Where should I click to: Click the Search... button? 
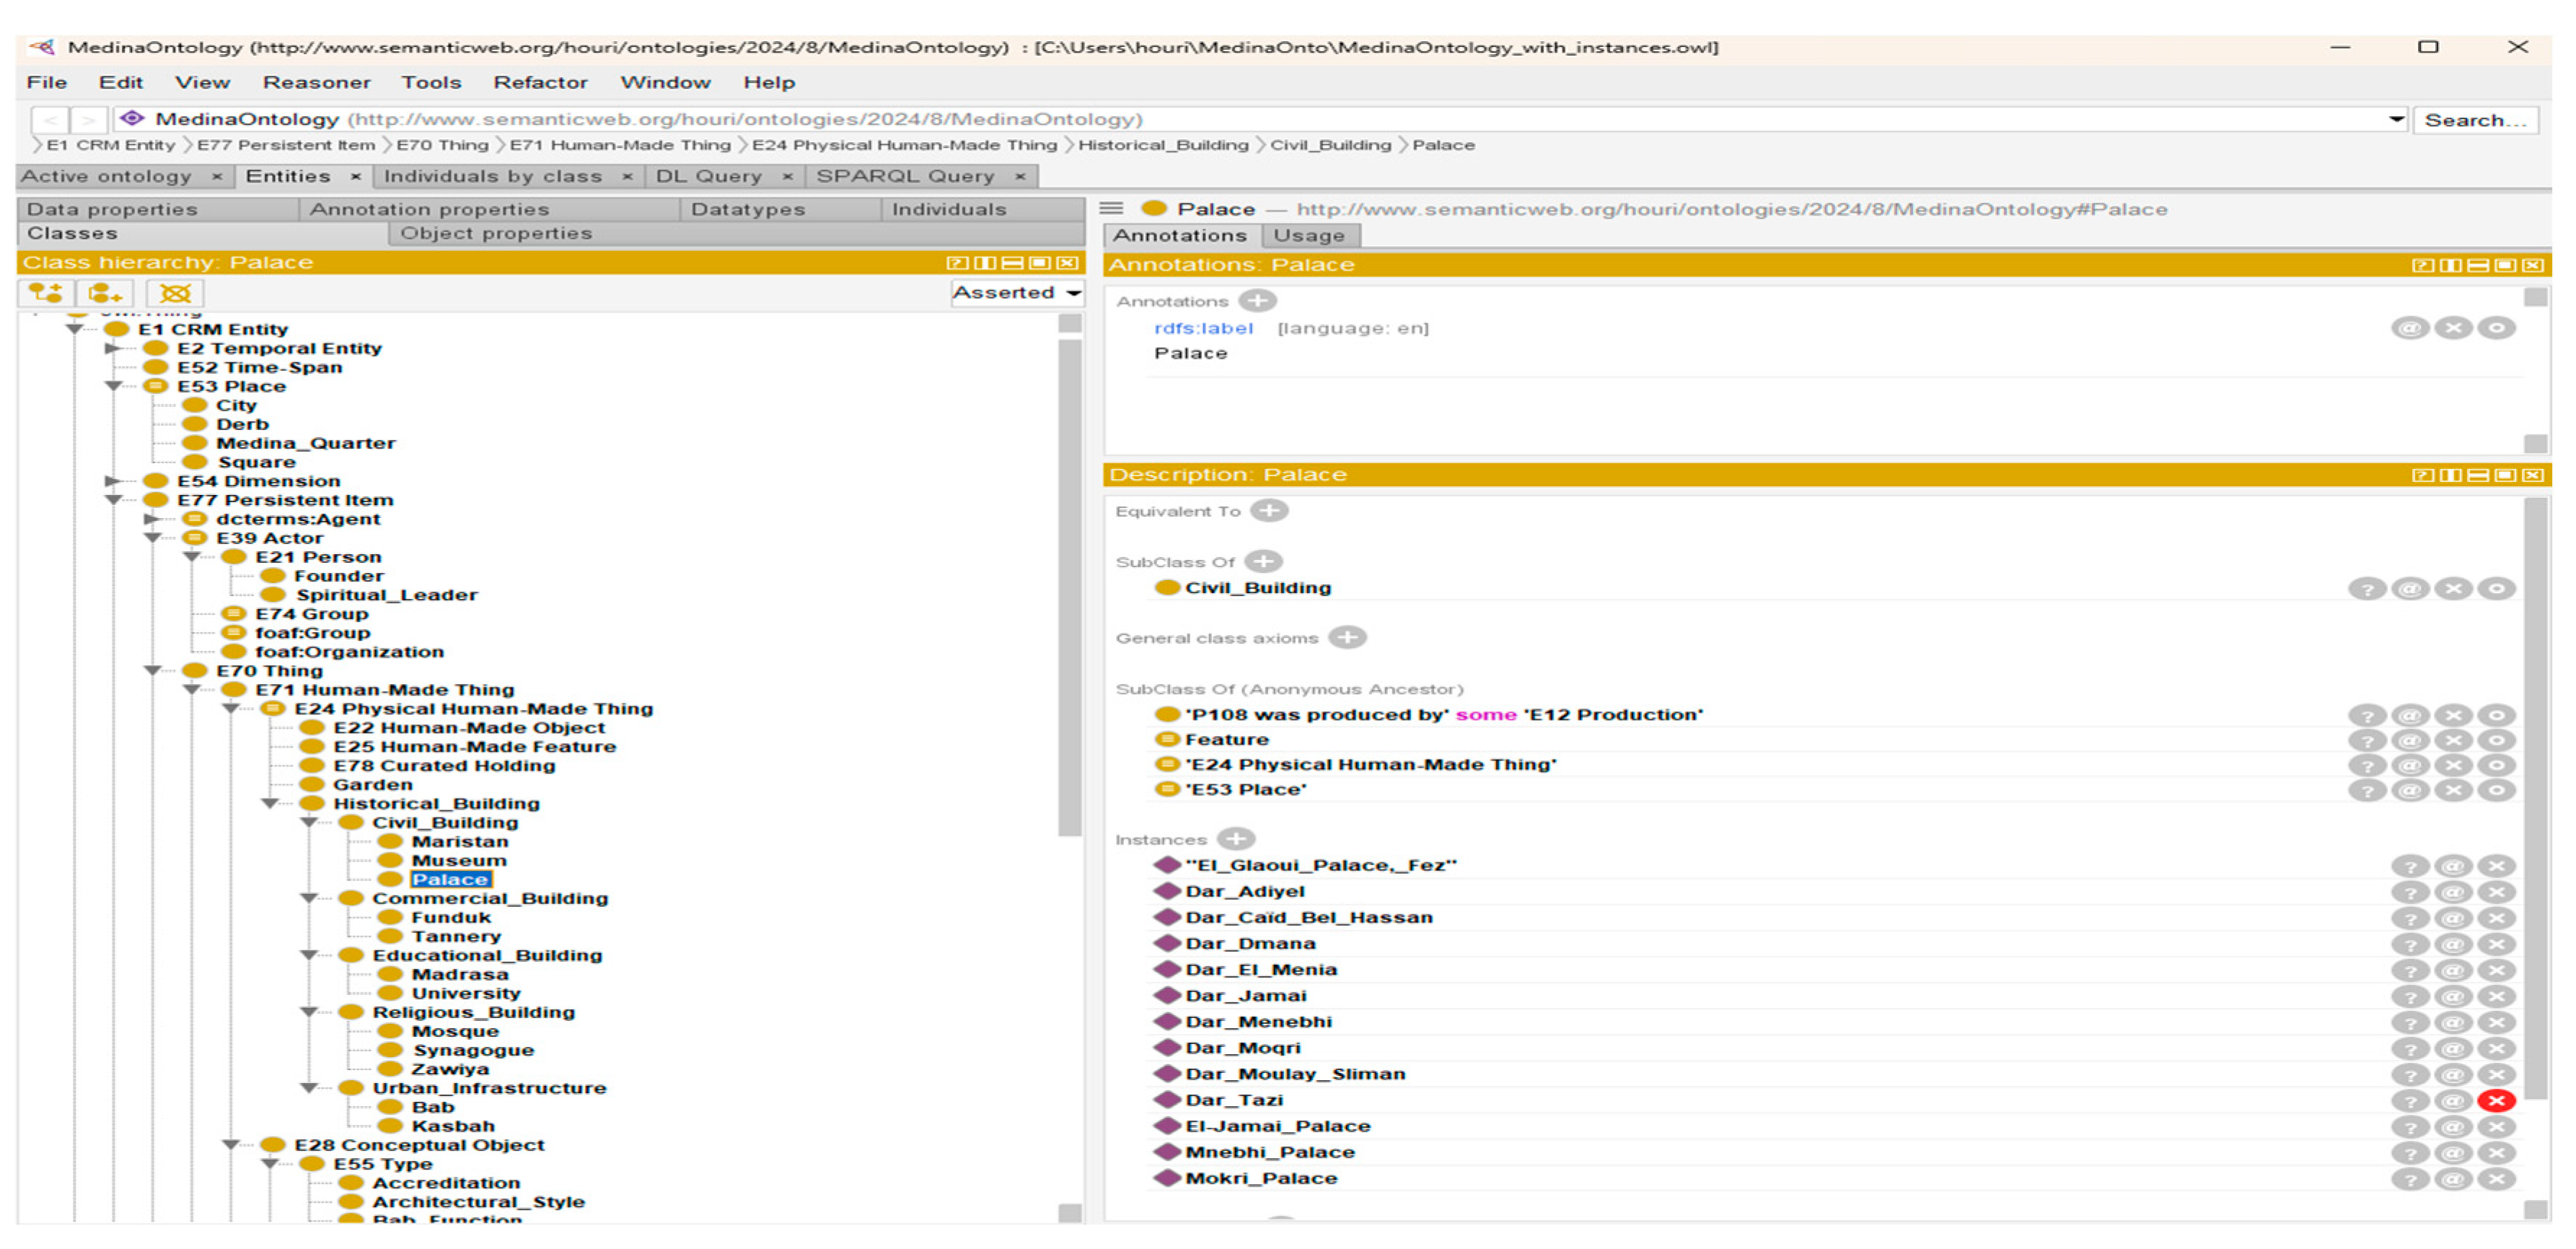(2474, 120)
